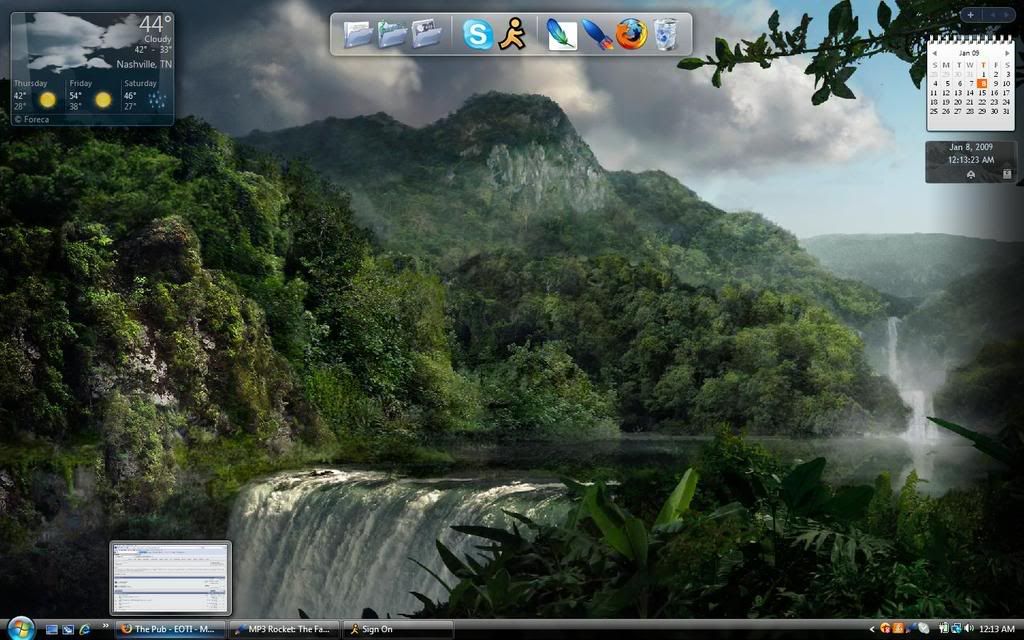Open AIM running-man icon in the dock
This screenshot has height=640, width=1024.
tap(514, 33)
